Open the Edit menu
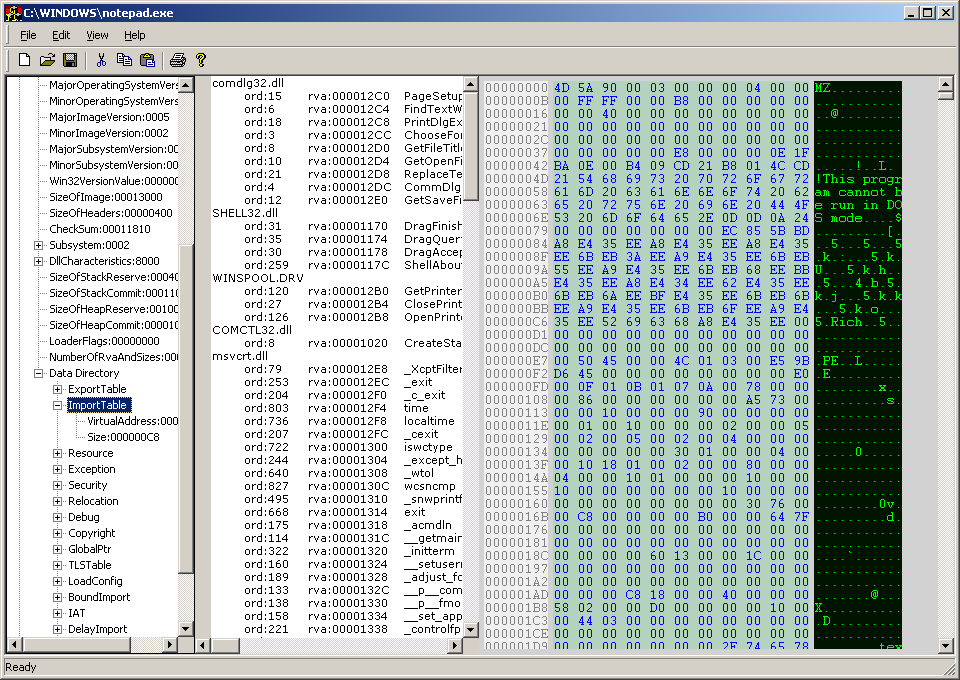Image resolution: width=960 pixels, height=680 pixels. click(x=61, y=35)
